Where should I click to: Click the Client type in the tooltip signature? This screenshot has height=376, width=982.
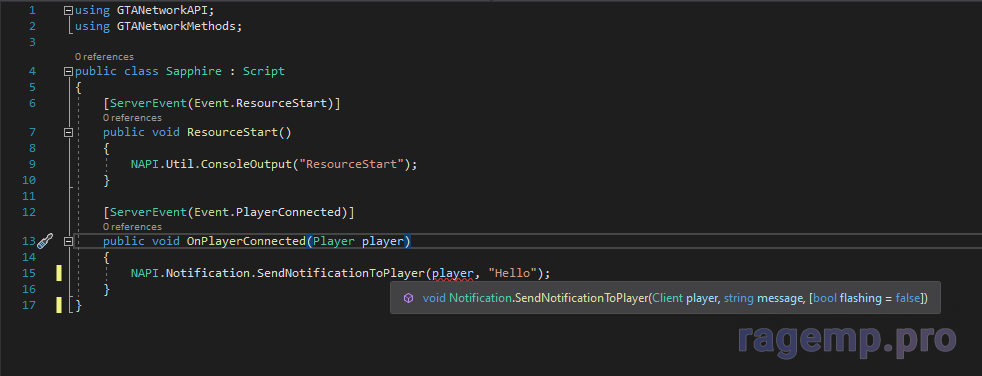pyautogui.click(x=668, y=299)
